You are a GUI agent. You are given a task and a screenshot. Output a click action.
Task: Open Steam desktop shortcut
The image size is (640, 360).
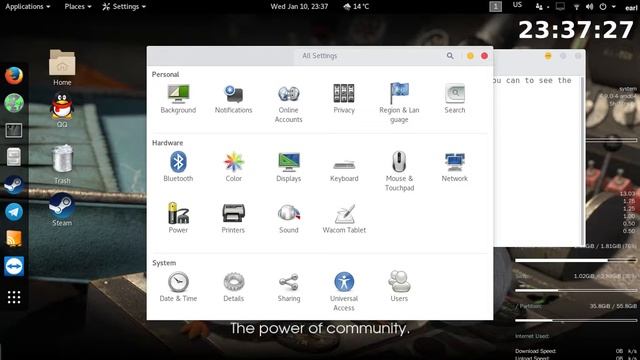point(62,210)
